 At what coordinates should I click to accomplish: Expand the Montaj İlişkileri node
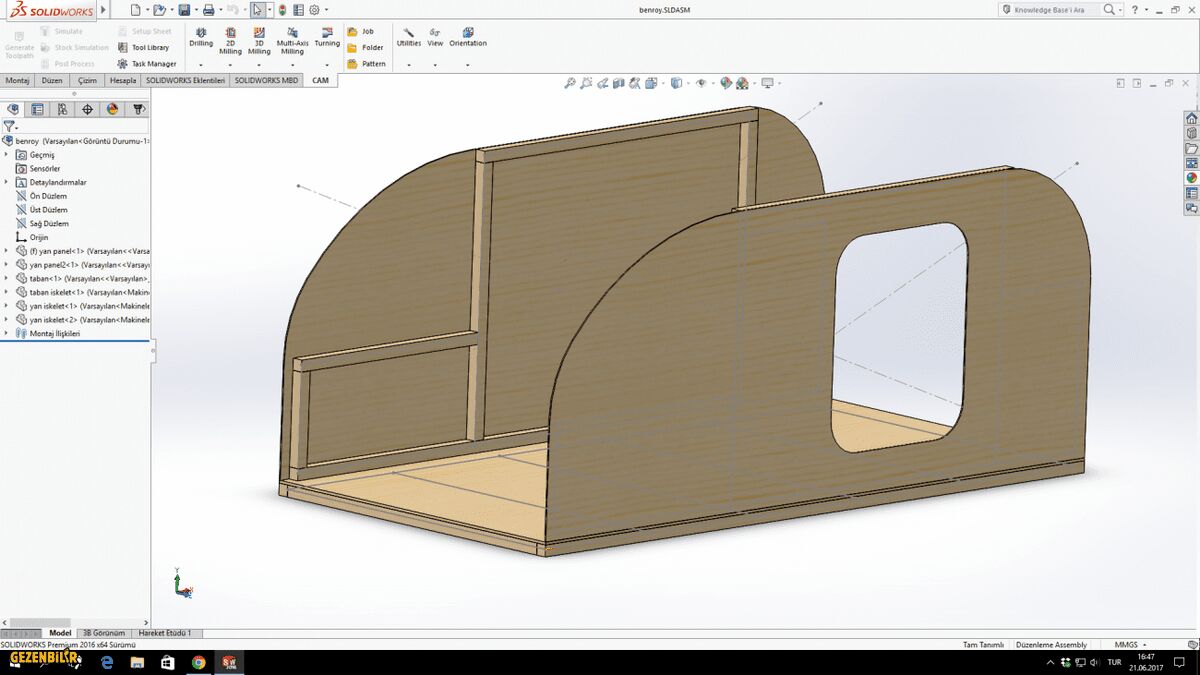7,333
